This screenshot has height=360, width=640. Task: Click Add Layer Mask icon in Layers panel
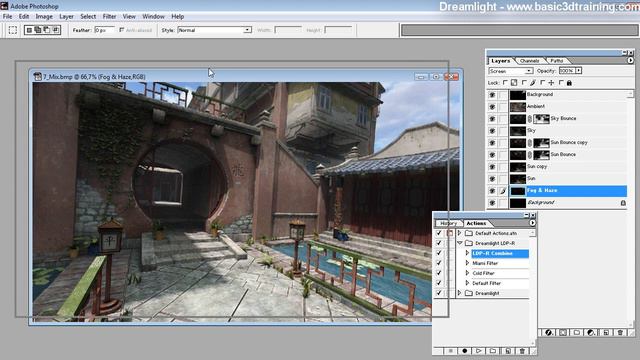[x=563, y=333]
